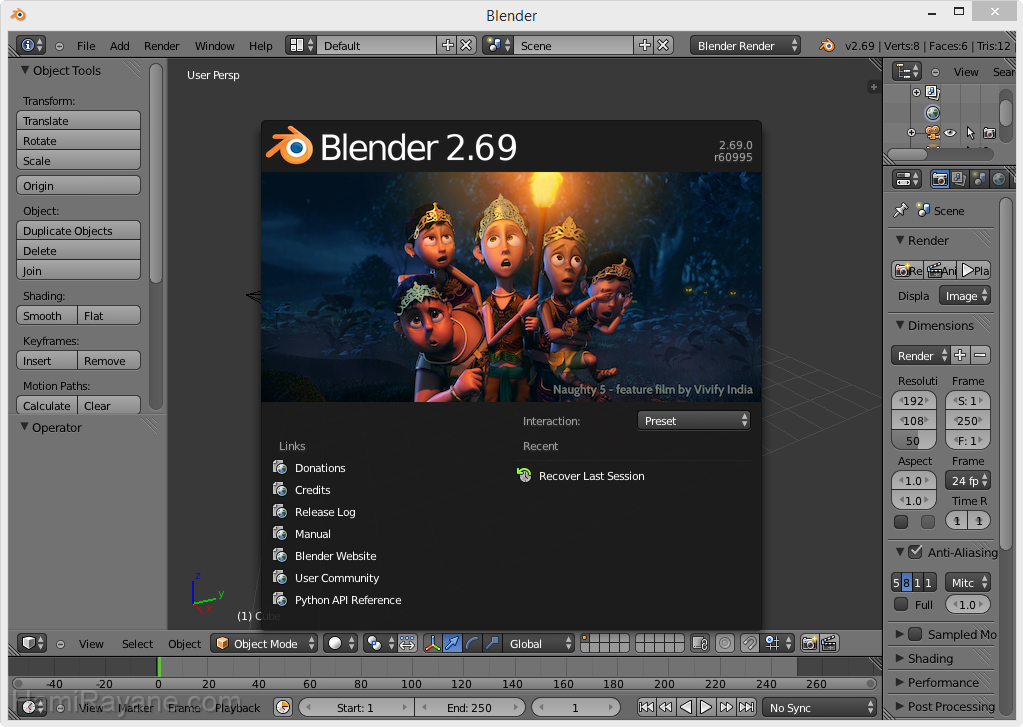Select the rotate manipulator arc
Image resolution: width=1023 pixels, height=727 pixels.
pyautogui.click(x=472, y=643)
